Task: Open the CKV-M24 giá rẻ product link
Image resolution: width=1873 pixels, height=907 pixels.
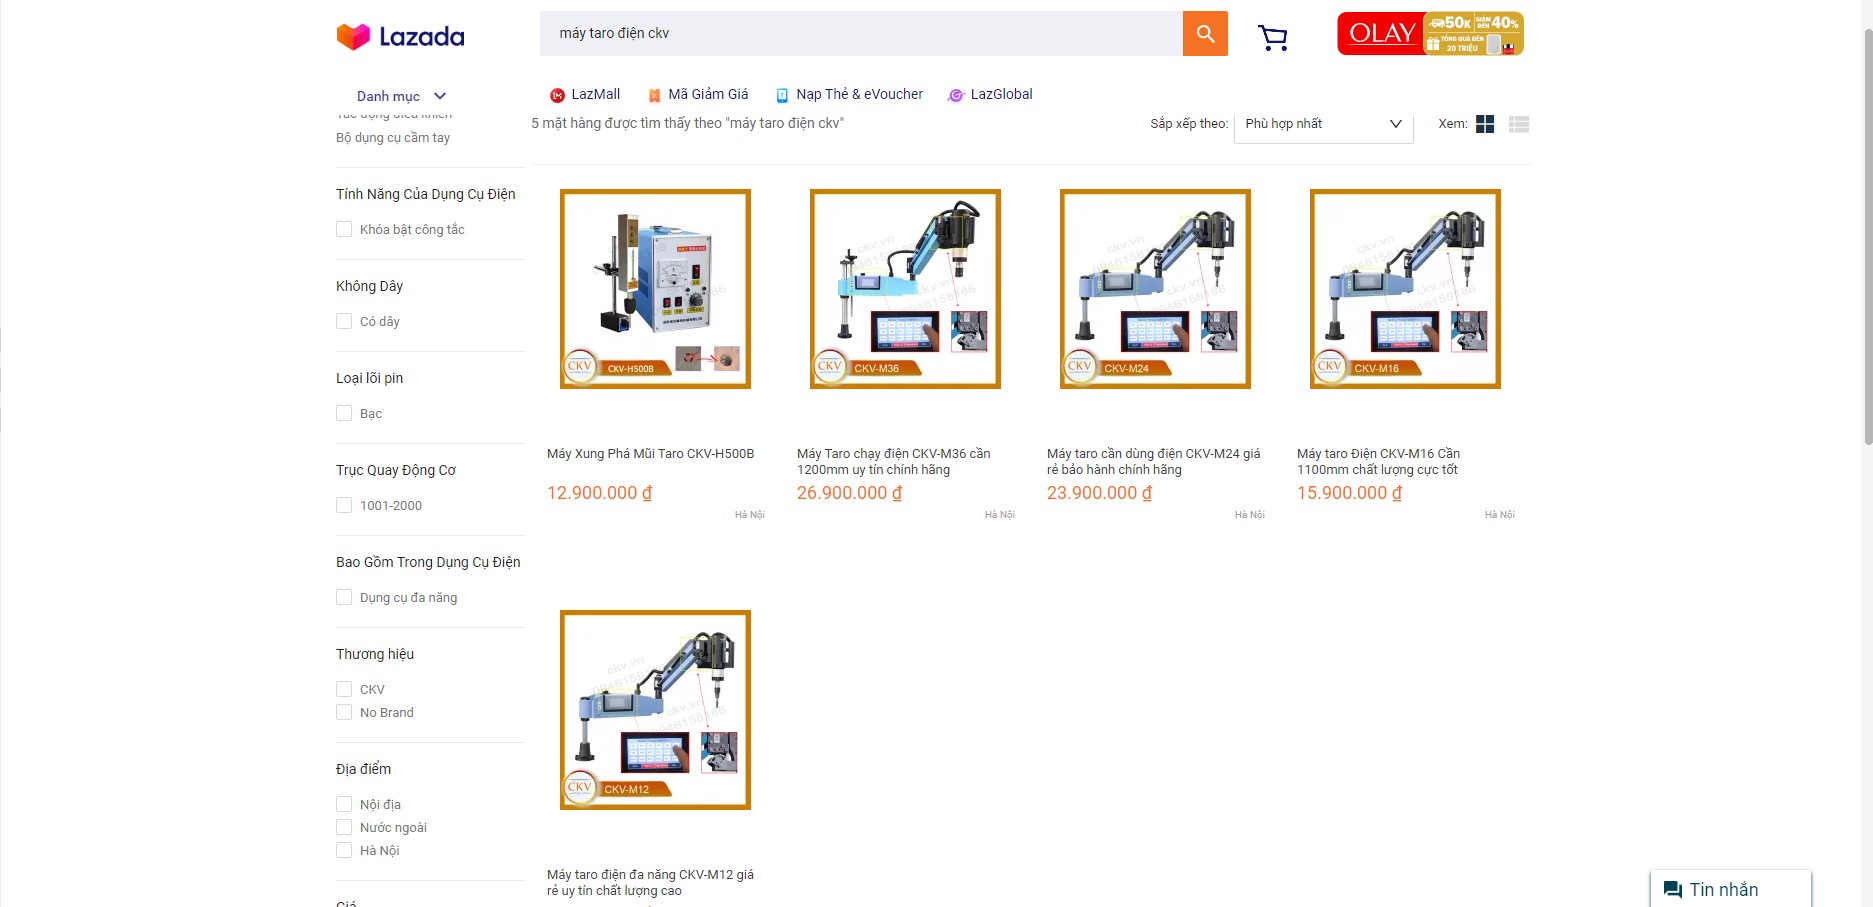Action: [1153, 462]
